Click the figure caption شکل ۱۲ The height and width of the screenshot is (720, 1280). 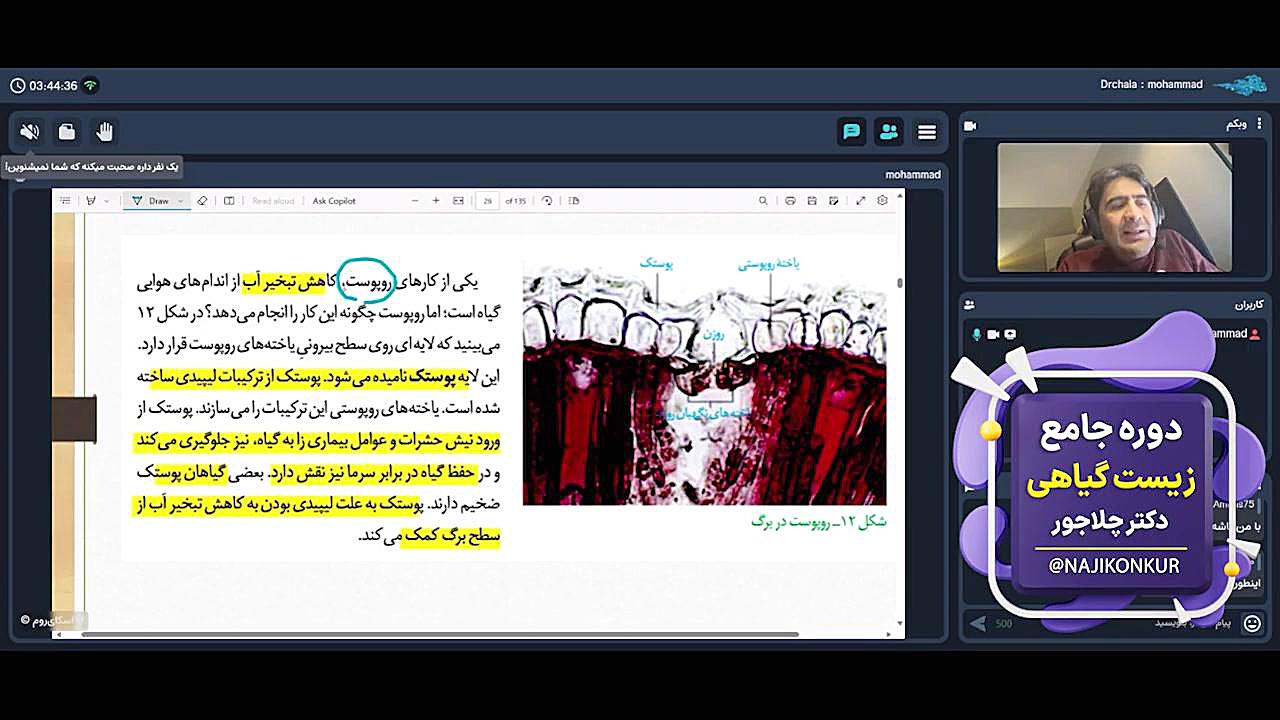pos(819,522)
